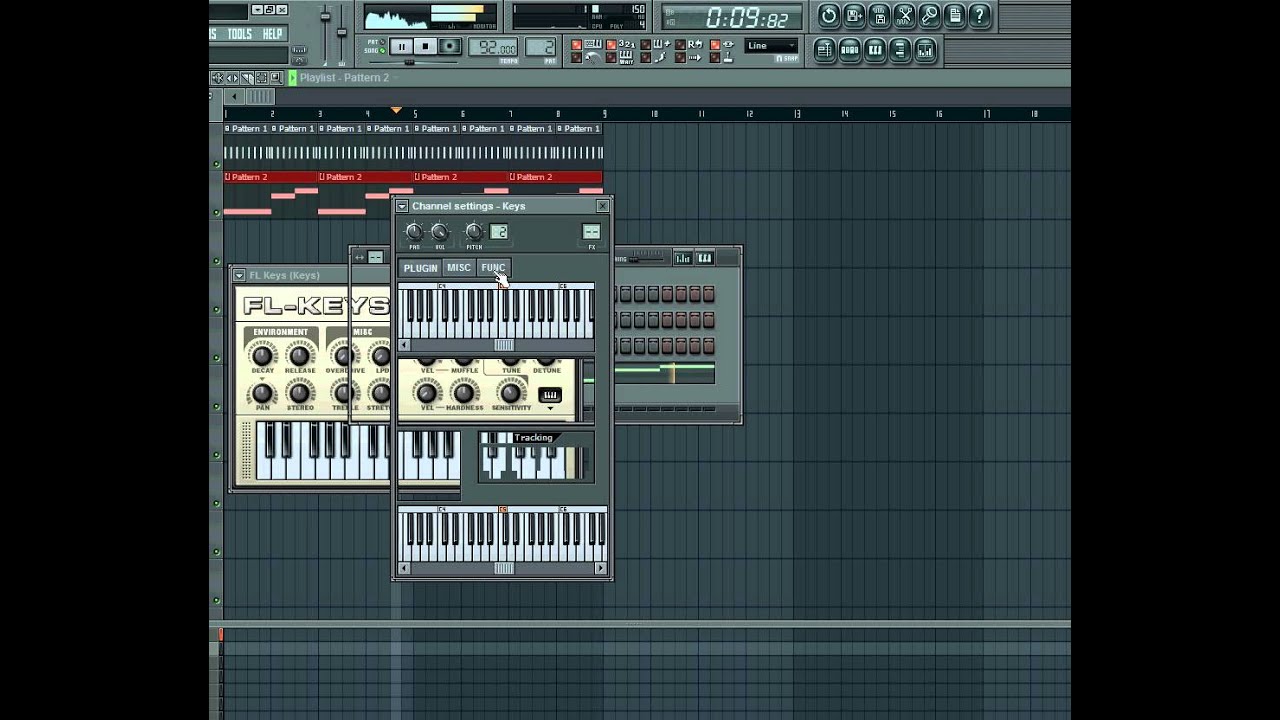Click upper keyboard scrollbar thumb in Channel settings
Screen dimensions: 1280x720
click(504, 345)
